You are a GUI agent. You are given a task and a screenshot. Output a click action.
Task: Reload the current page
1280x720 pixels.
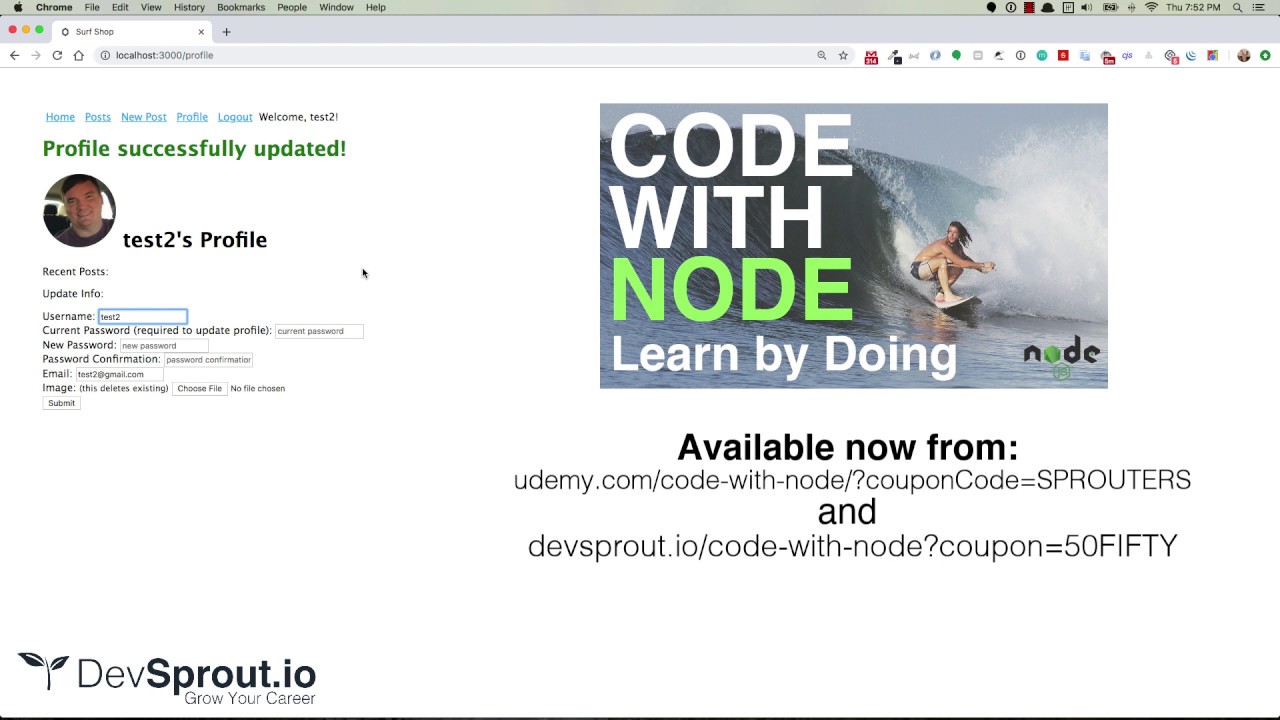pyautogui.click(x=57, y=55)
